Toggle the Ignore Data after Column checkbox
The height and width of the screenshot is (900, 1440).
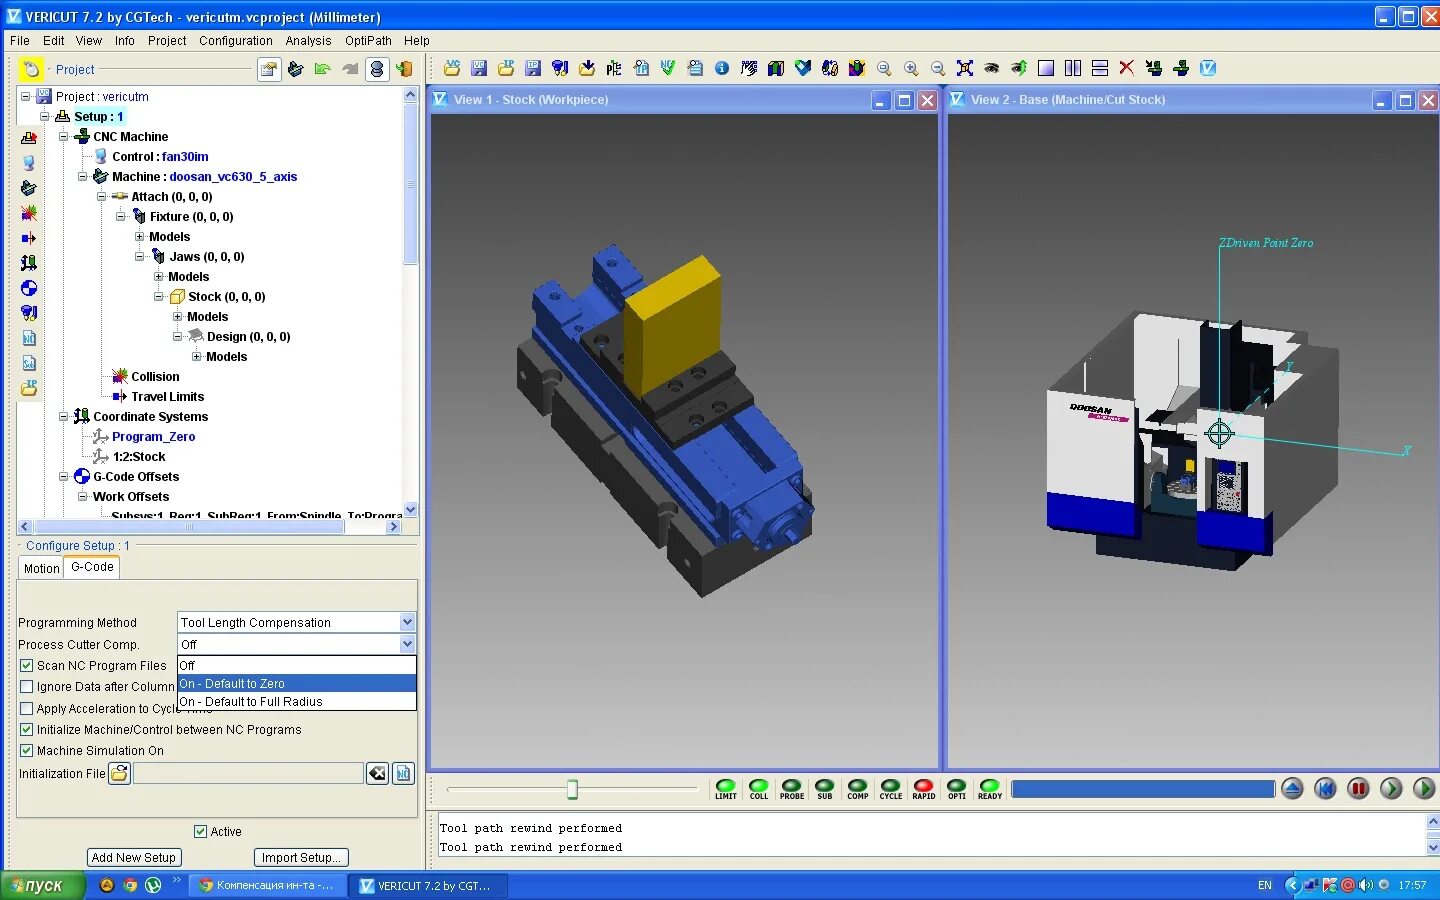point(27,687)
